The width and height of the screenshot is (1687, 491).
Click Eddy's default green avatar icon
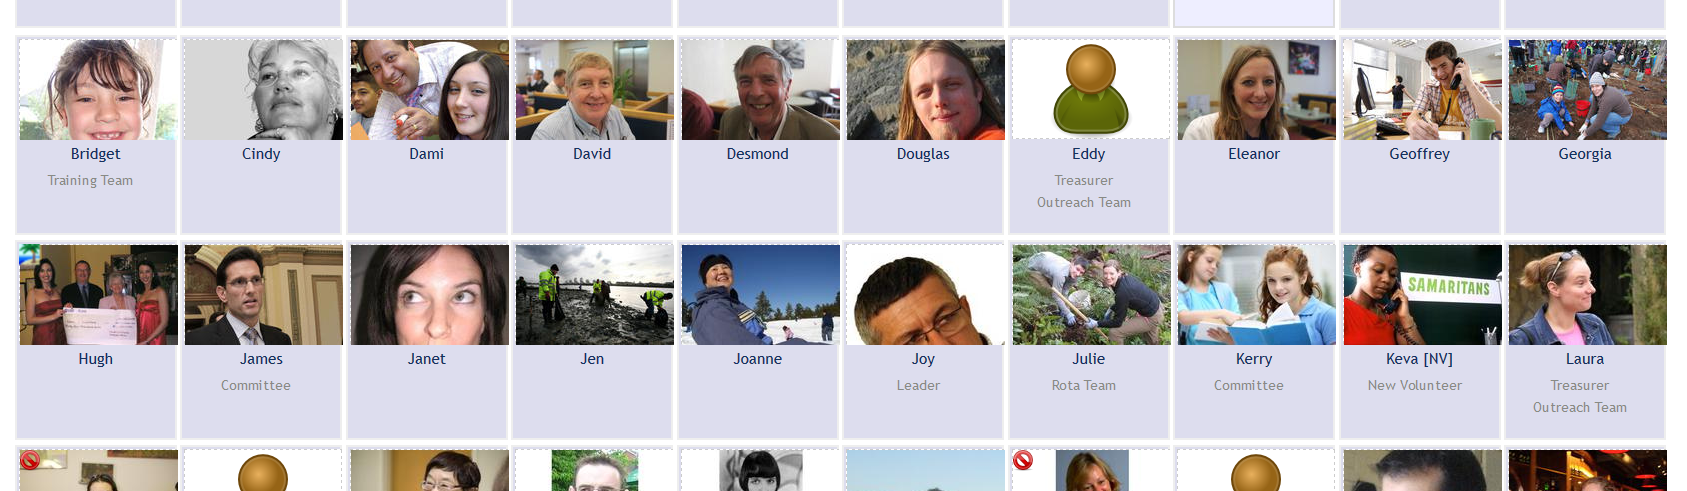coord(1090,89)
